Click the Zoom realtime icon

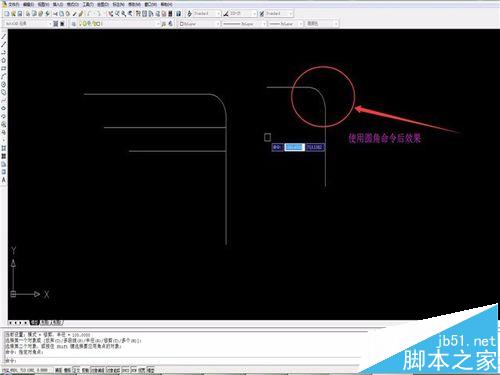point(117,14)
